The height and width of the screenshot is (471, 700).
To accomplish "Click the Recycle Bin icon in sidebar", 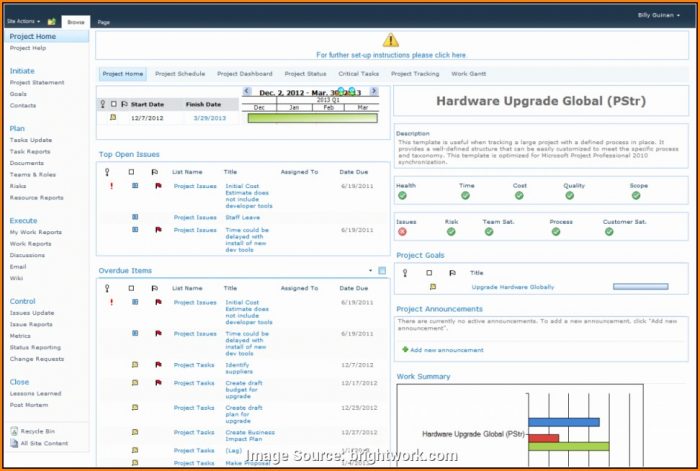I will (x=14, y=430).
